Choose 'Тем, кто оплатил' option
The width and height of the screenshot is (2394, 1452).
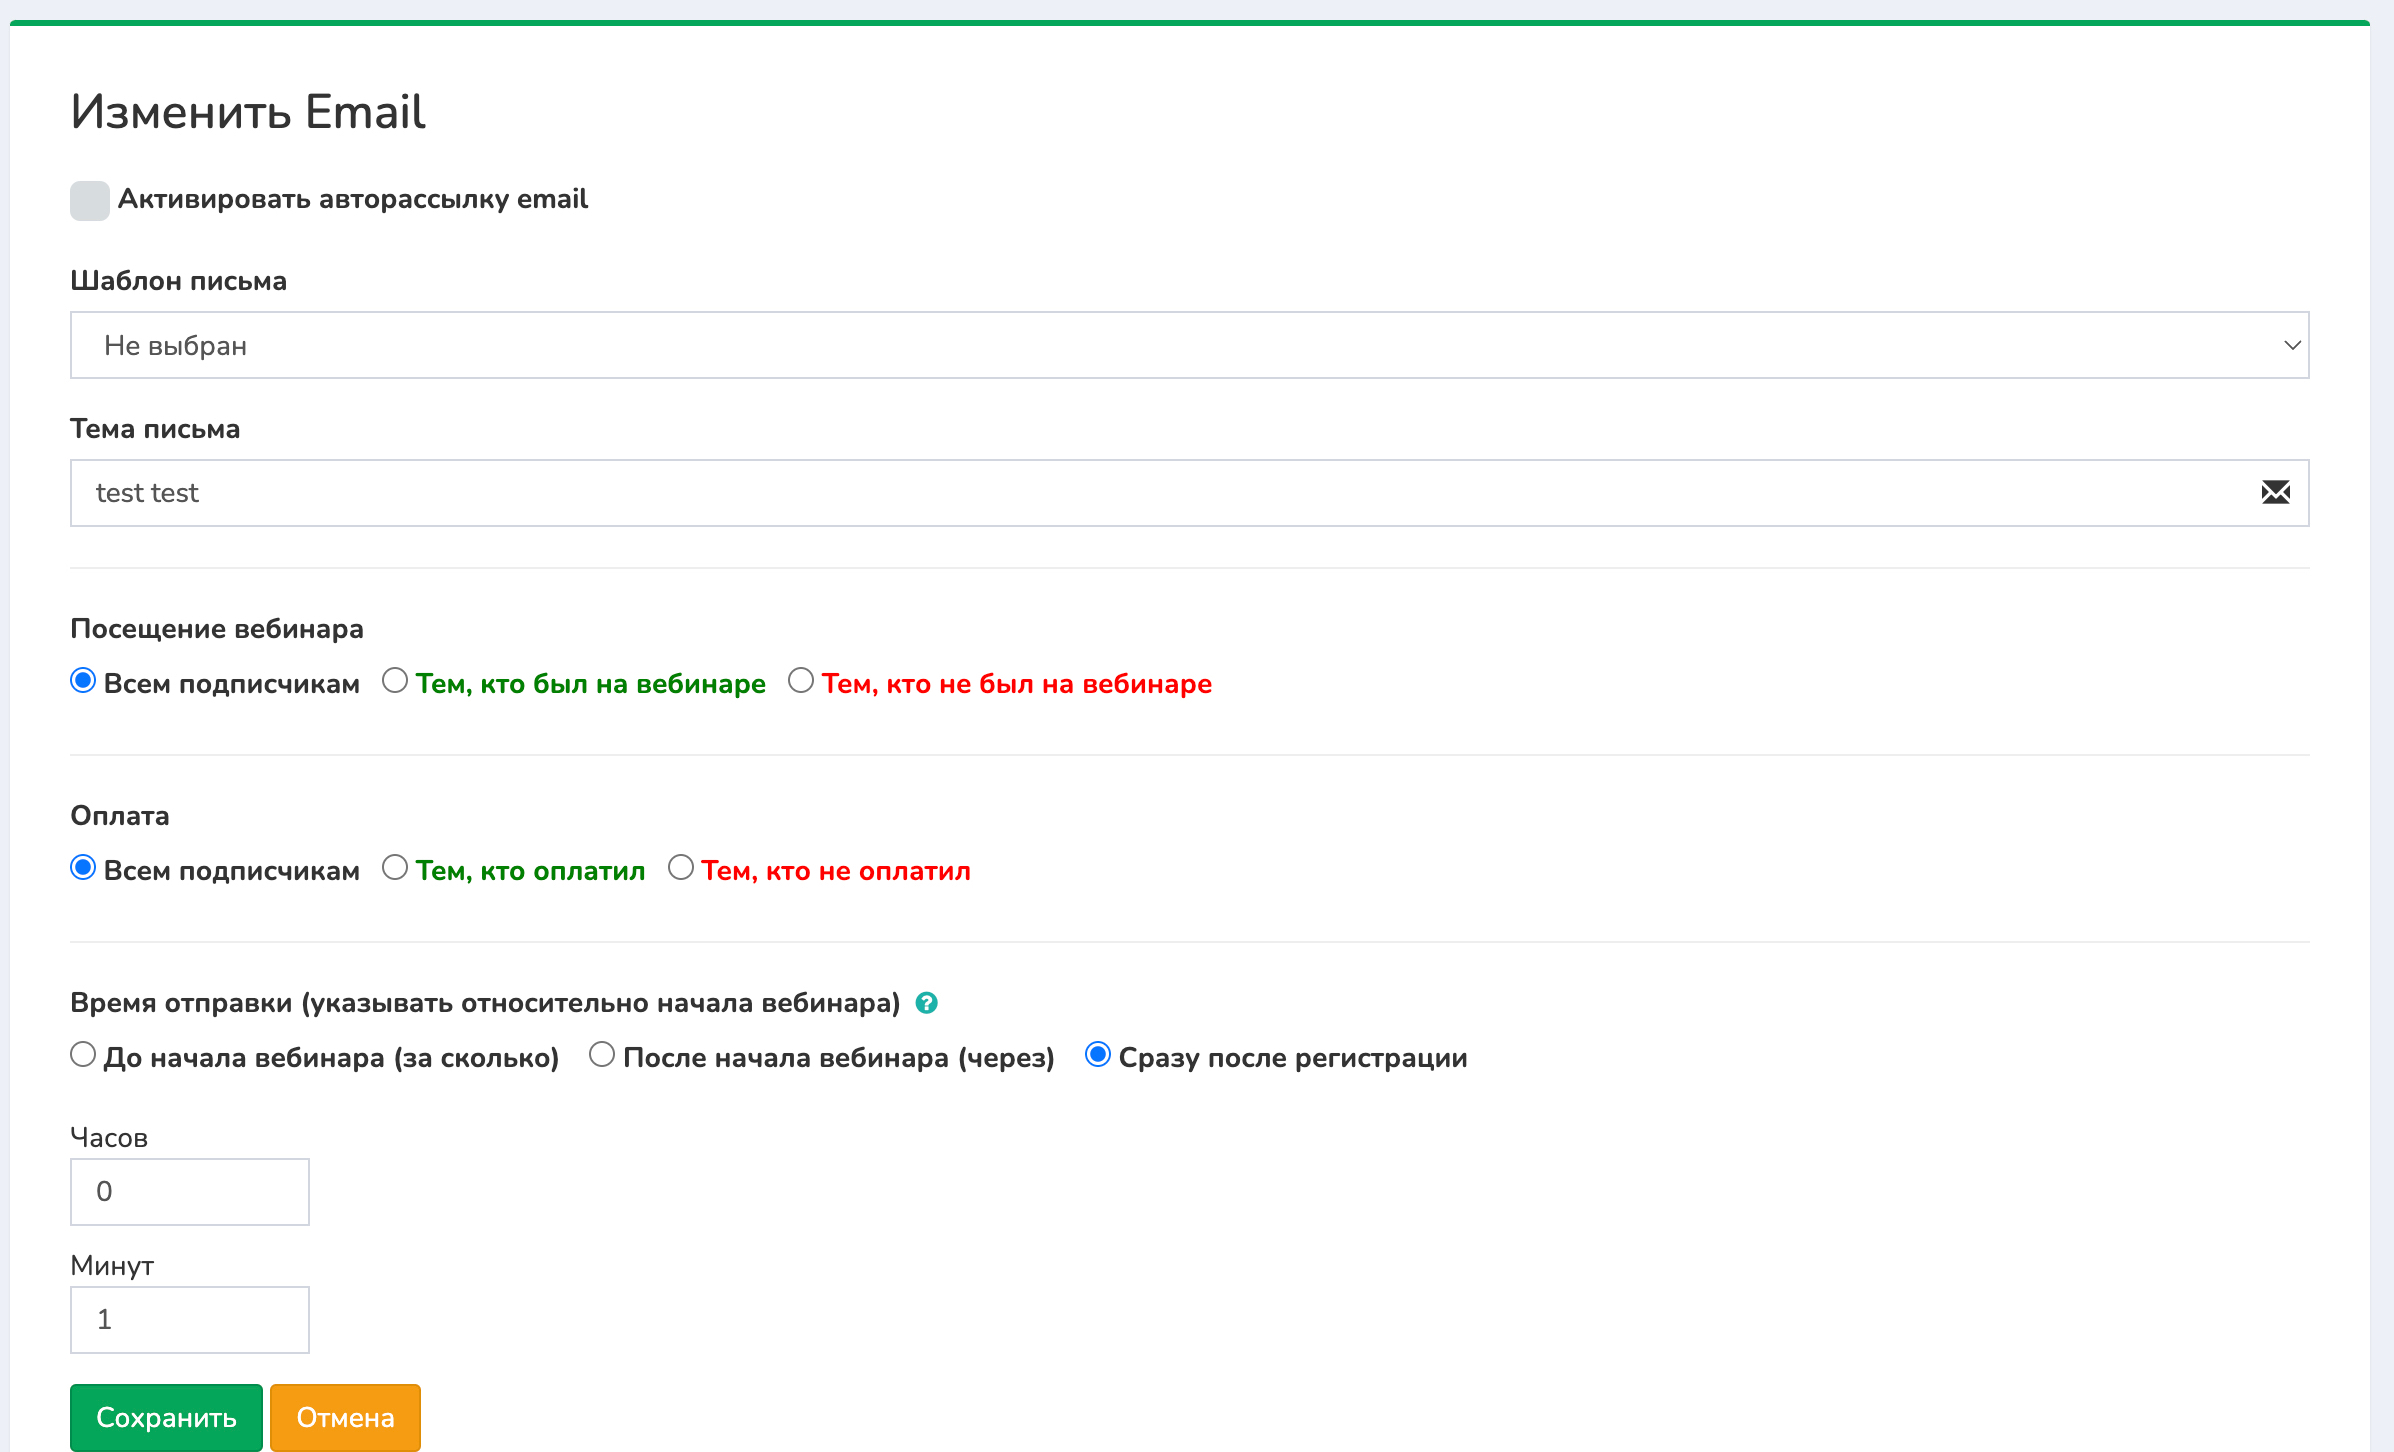tap(395, 868)
